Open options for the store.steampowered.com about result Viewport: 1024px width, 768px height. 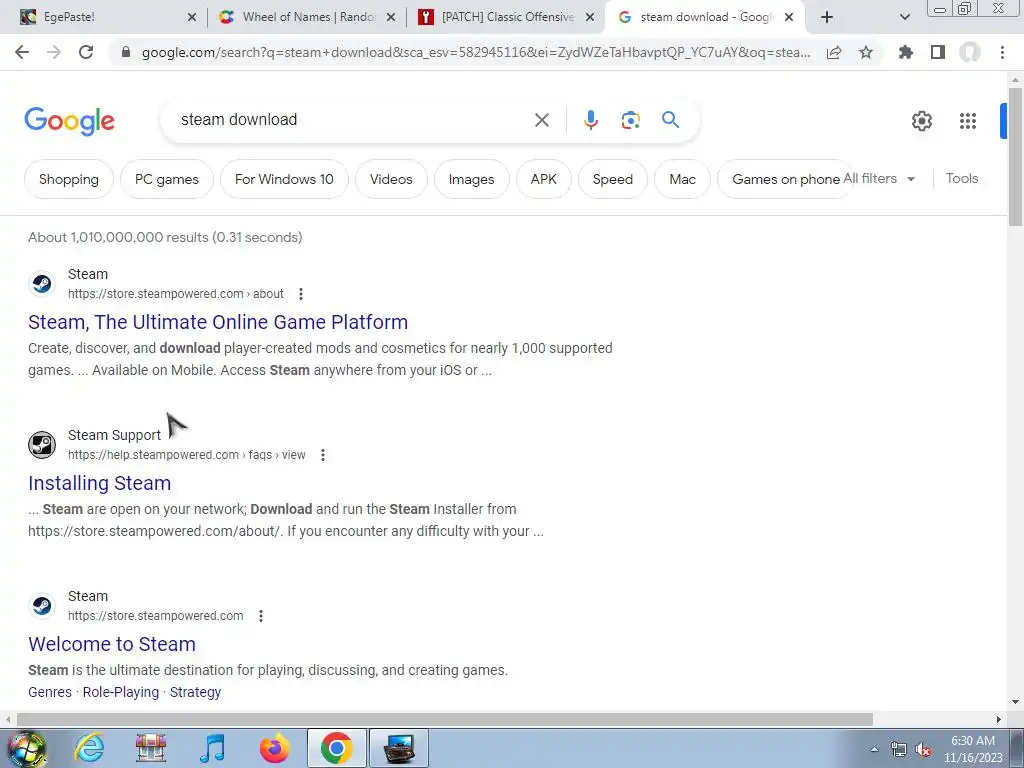click(301, 294)
